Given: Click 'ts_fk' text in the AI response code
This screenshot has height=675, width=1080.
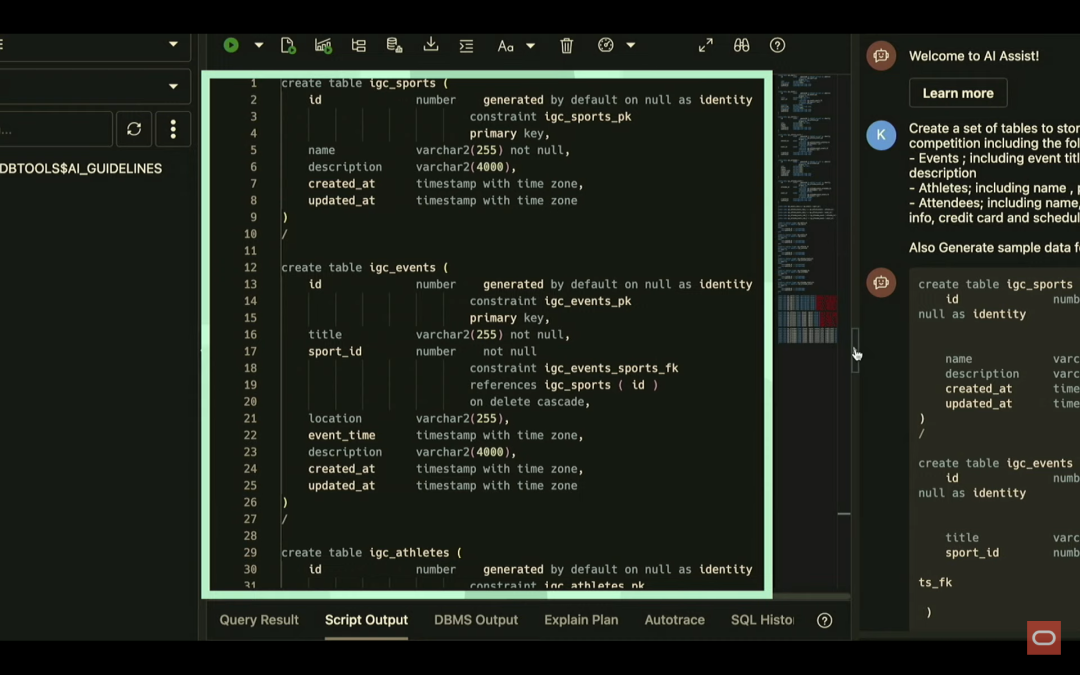Looking at the screenshot, I should (x=935, y=583).
